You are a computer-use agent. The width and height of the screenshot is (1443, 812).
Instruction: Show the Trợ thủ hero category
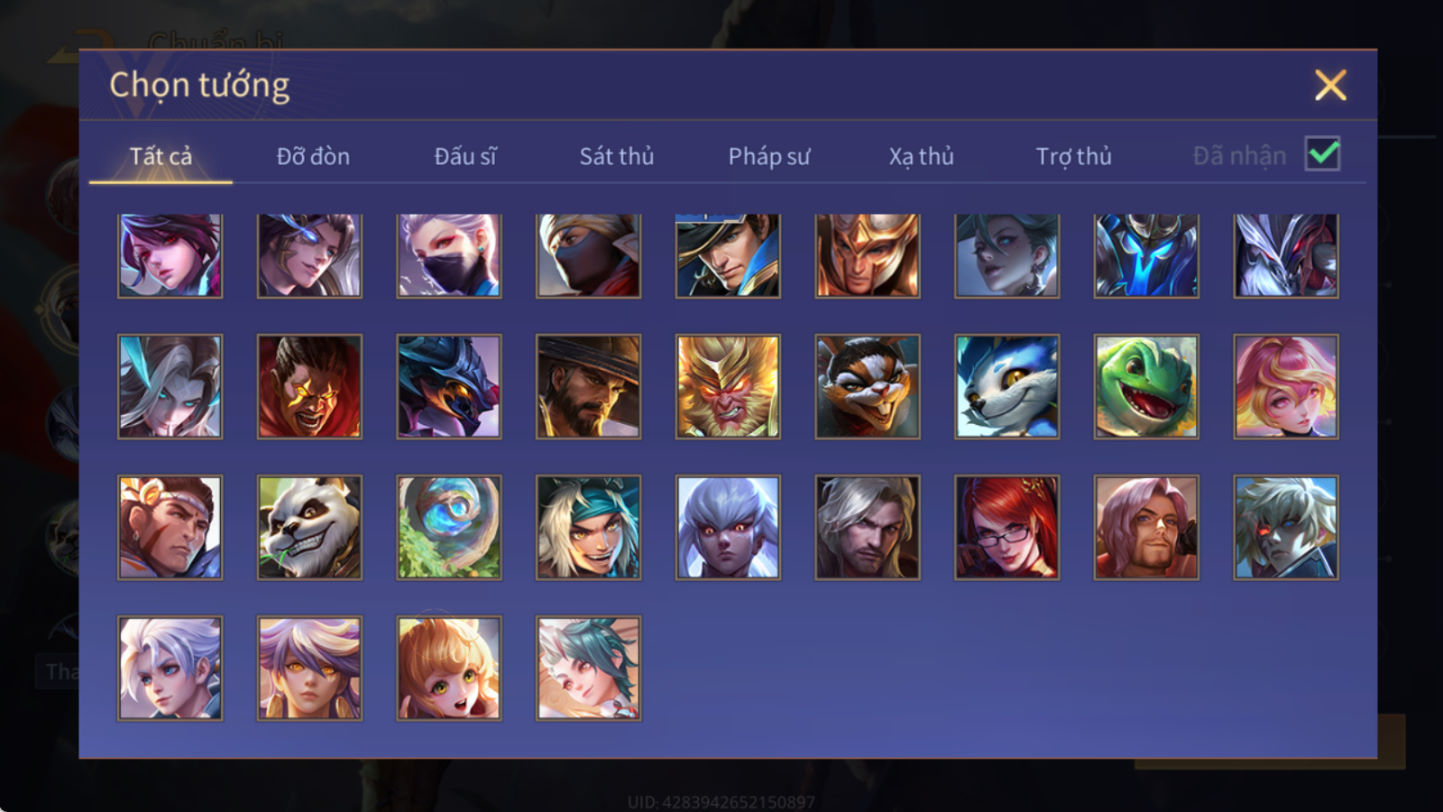coord(1074,156)
